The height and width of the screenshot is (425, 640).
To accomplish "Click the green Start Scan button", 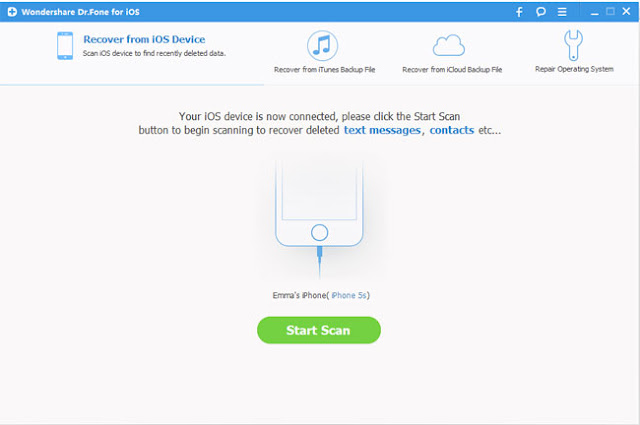I will click(x=319, y=330).
